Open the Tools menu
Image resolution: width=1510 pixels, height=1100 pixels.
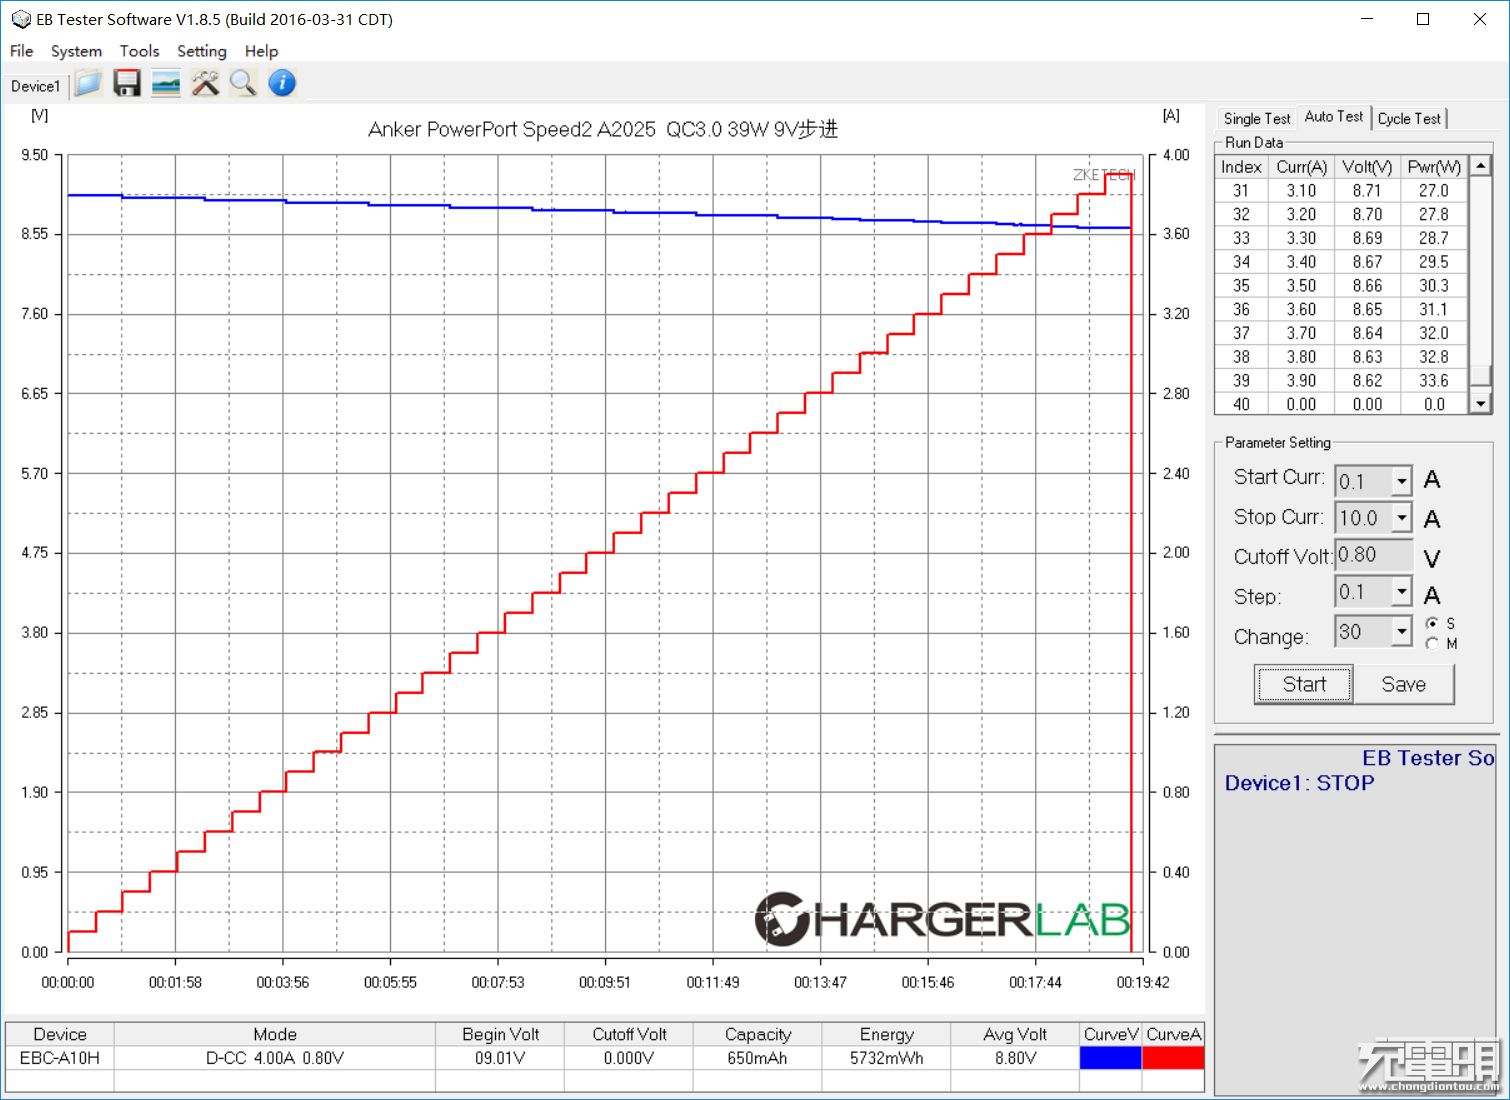139,51
